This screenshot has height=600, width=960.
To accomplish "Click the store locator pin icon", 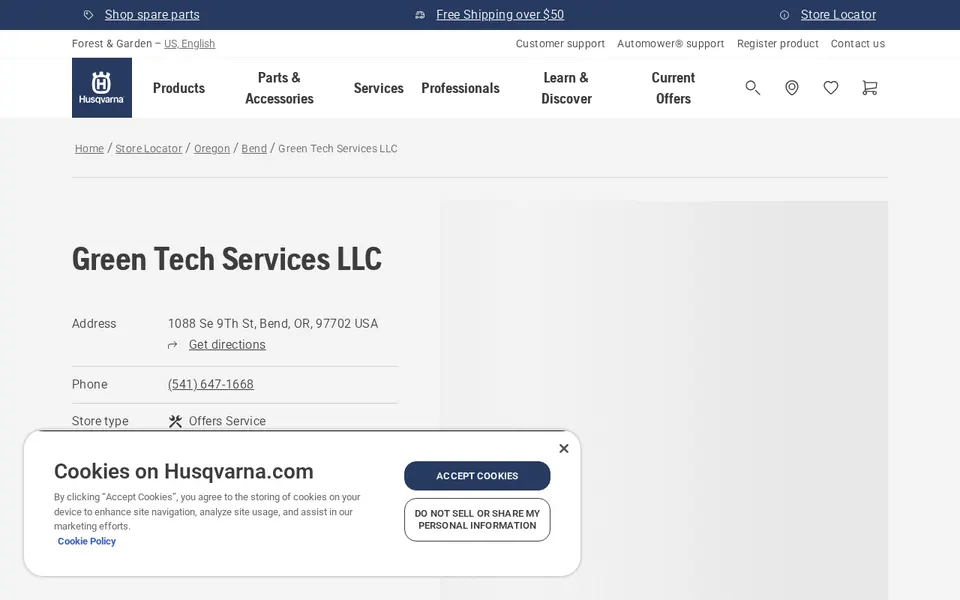I will [792, 88].
